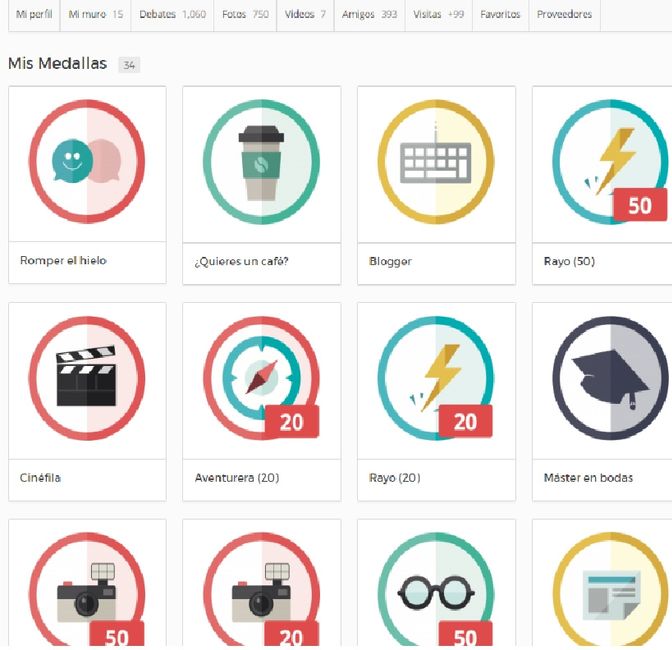
Task: Click the Blogger keyboard medal icon
Action: point(436,162)
